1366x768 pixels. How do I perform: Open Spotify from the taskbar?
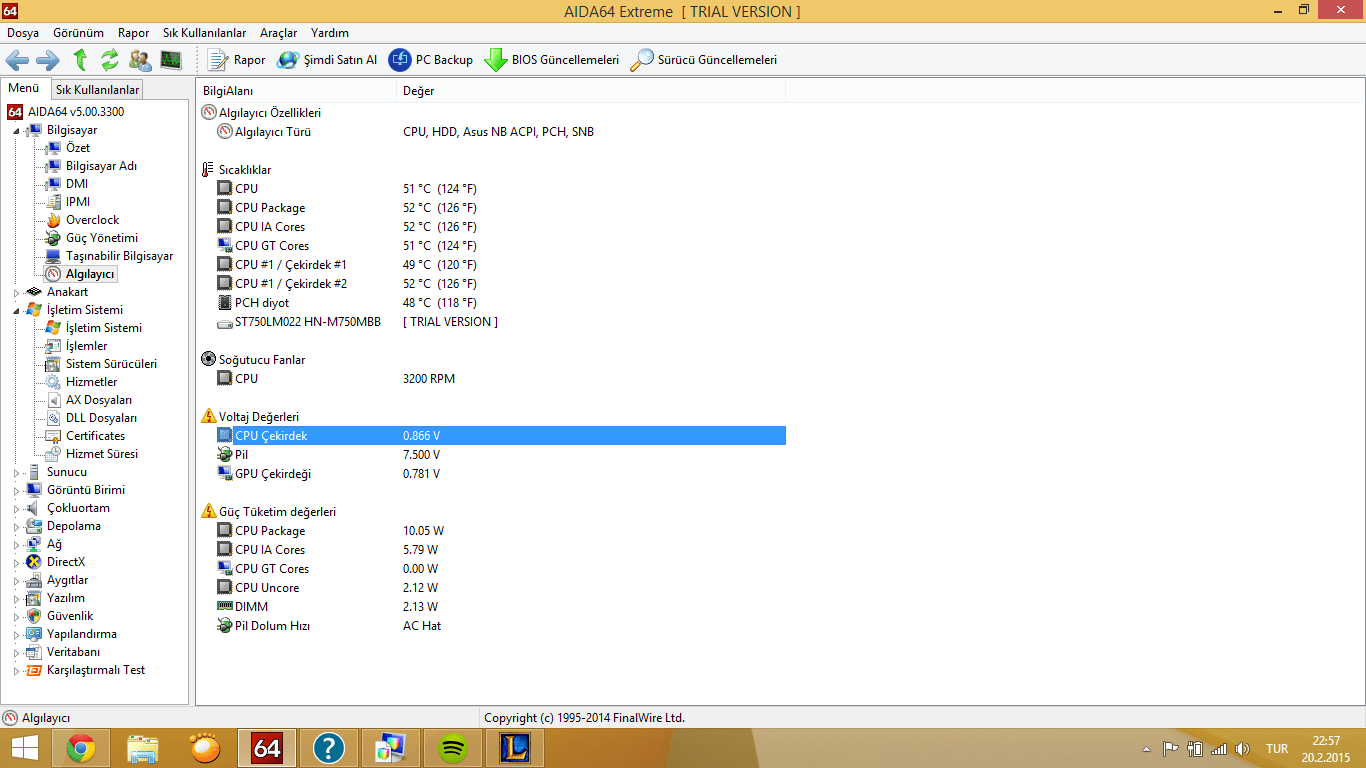(x=453, y=748)
